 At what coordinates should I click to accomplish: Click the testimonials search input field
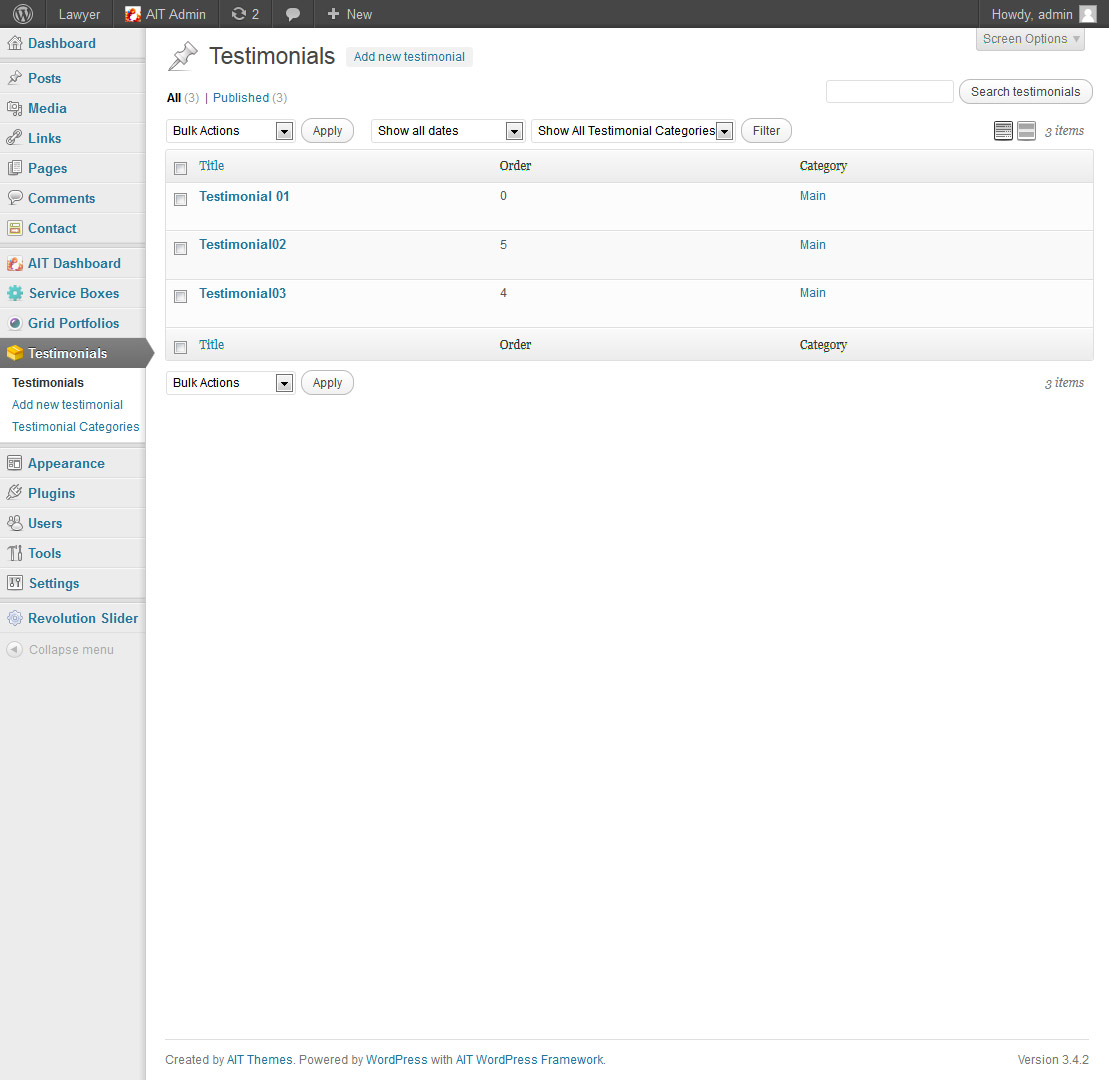click(x=889, y=92)
